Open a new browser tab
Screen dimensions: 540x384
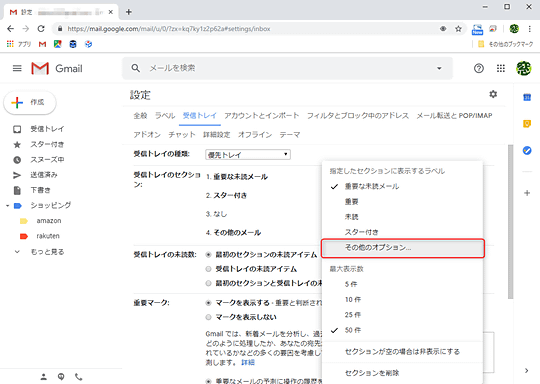point(129,12)
